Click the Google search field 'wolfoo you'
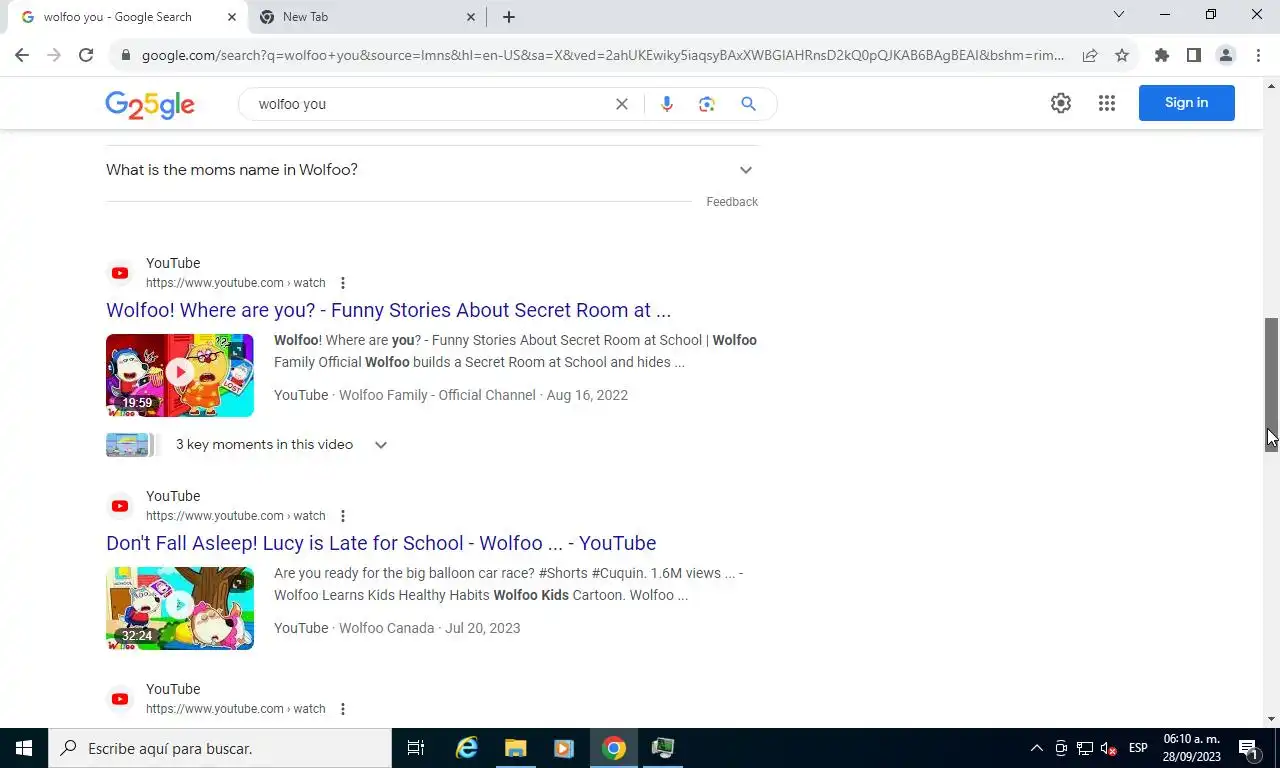The height and width of the screenshot is (768, 1280). (430, 104)
